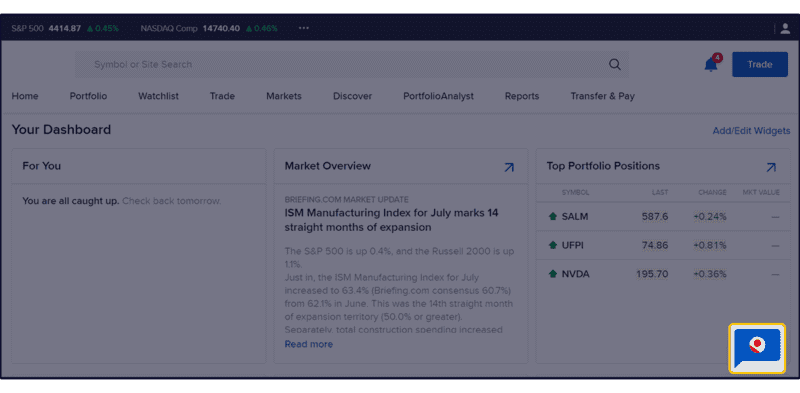800x393 pixels.
Task: Focus the Symbol or Site Search field
Action: [x=352, y=64]
